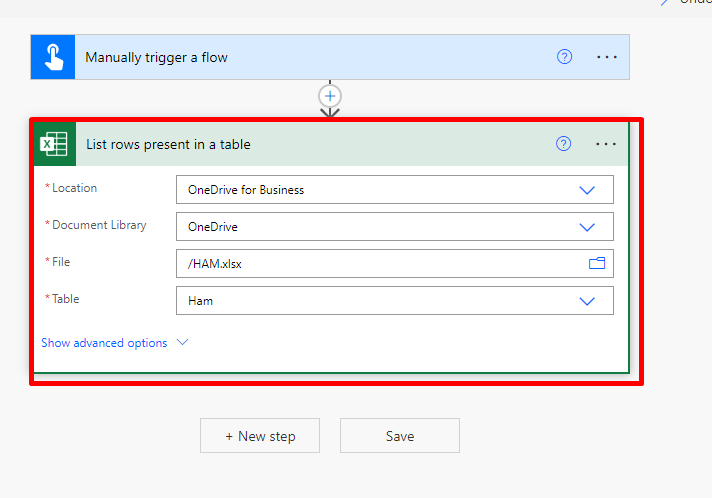Open help for Manually trigger a flow
The width and height of the screenshot is (712, 498).
564,57
